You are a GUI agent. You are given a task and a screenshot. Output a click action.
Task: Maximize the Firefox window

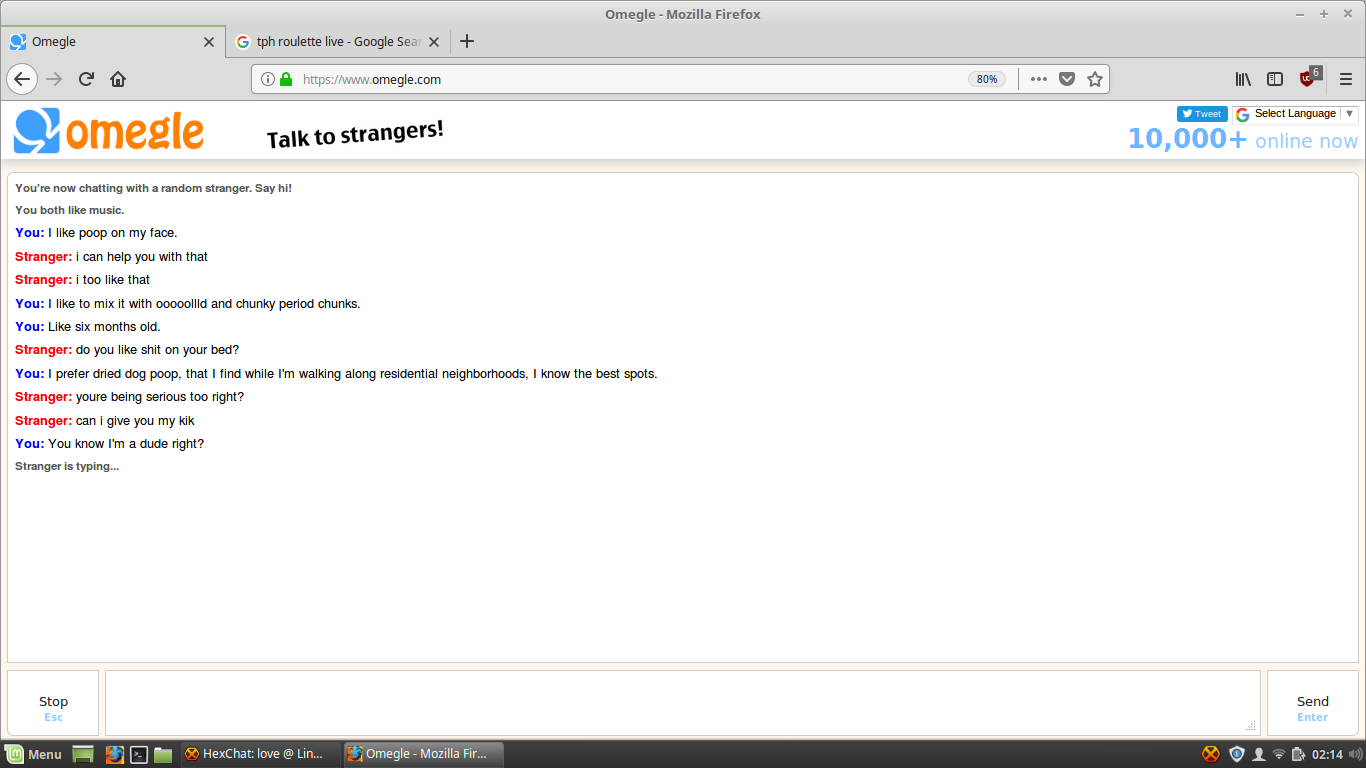point(1324,14)
